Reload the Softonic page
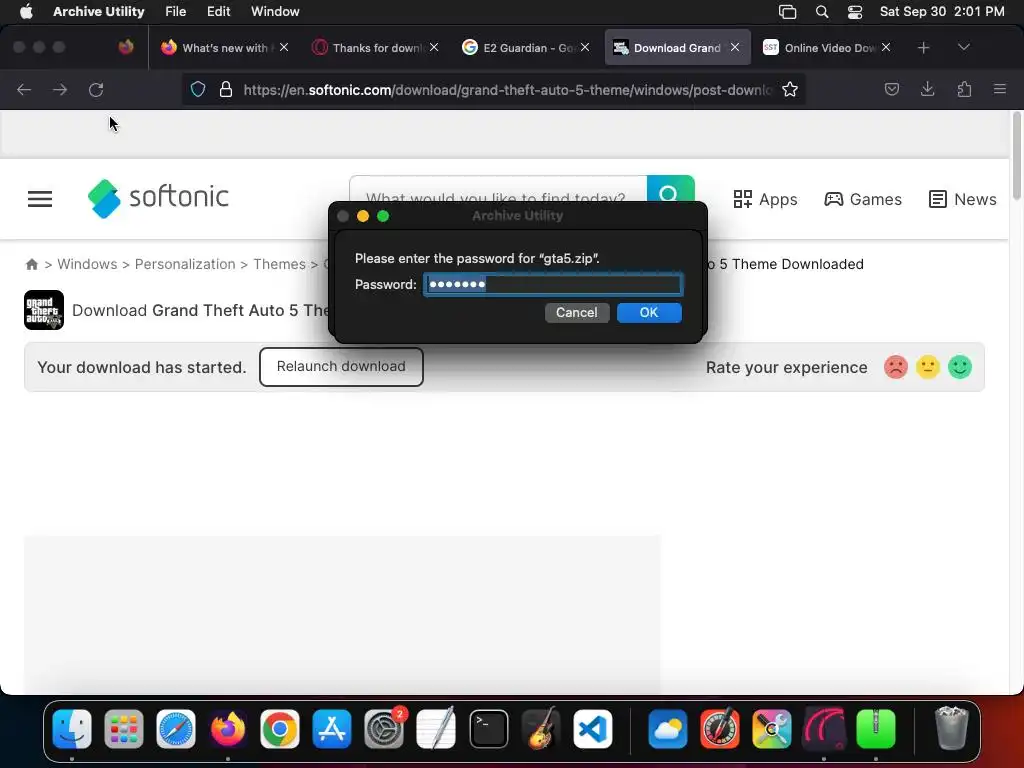 96,89
